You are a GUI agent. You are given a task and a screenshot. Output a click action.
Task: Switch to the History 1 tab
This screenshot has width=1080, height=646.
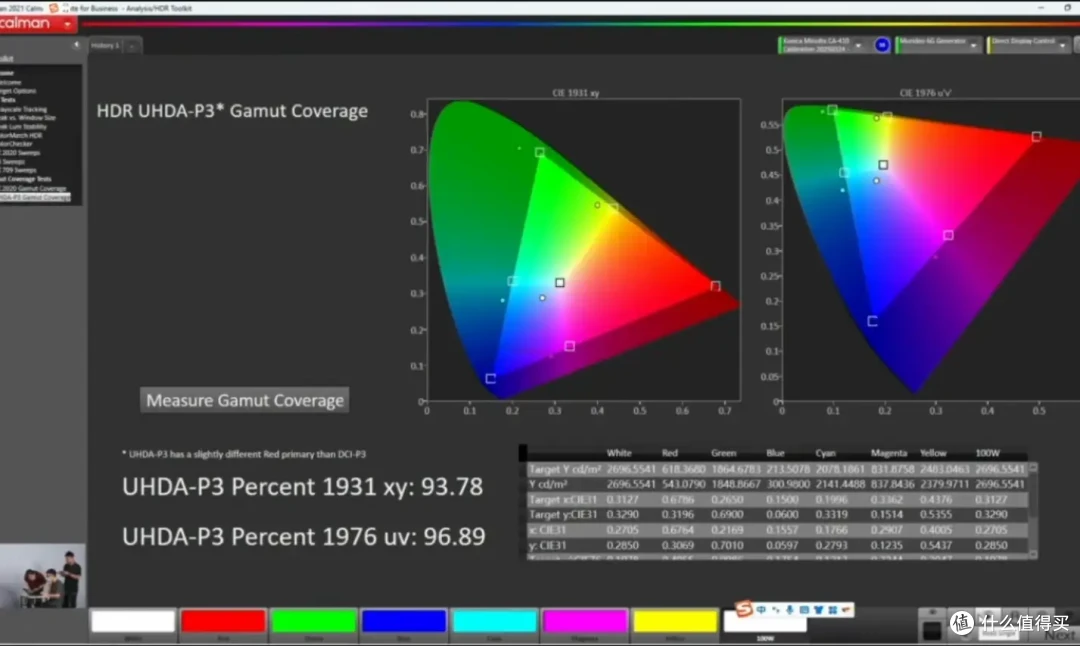[x=105, y=45]
